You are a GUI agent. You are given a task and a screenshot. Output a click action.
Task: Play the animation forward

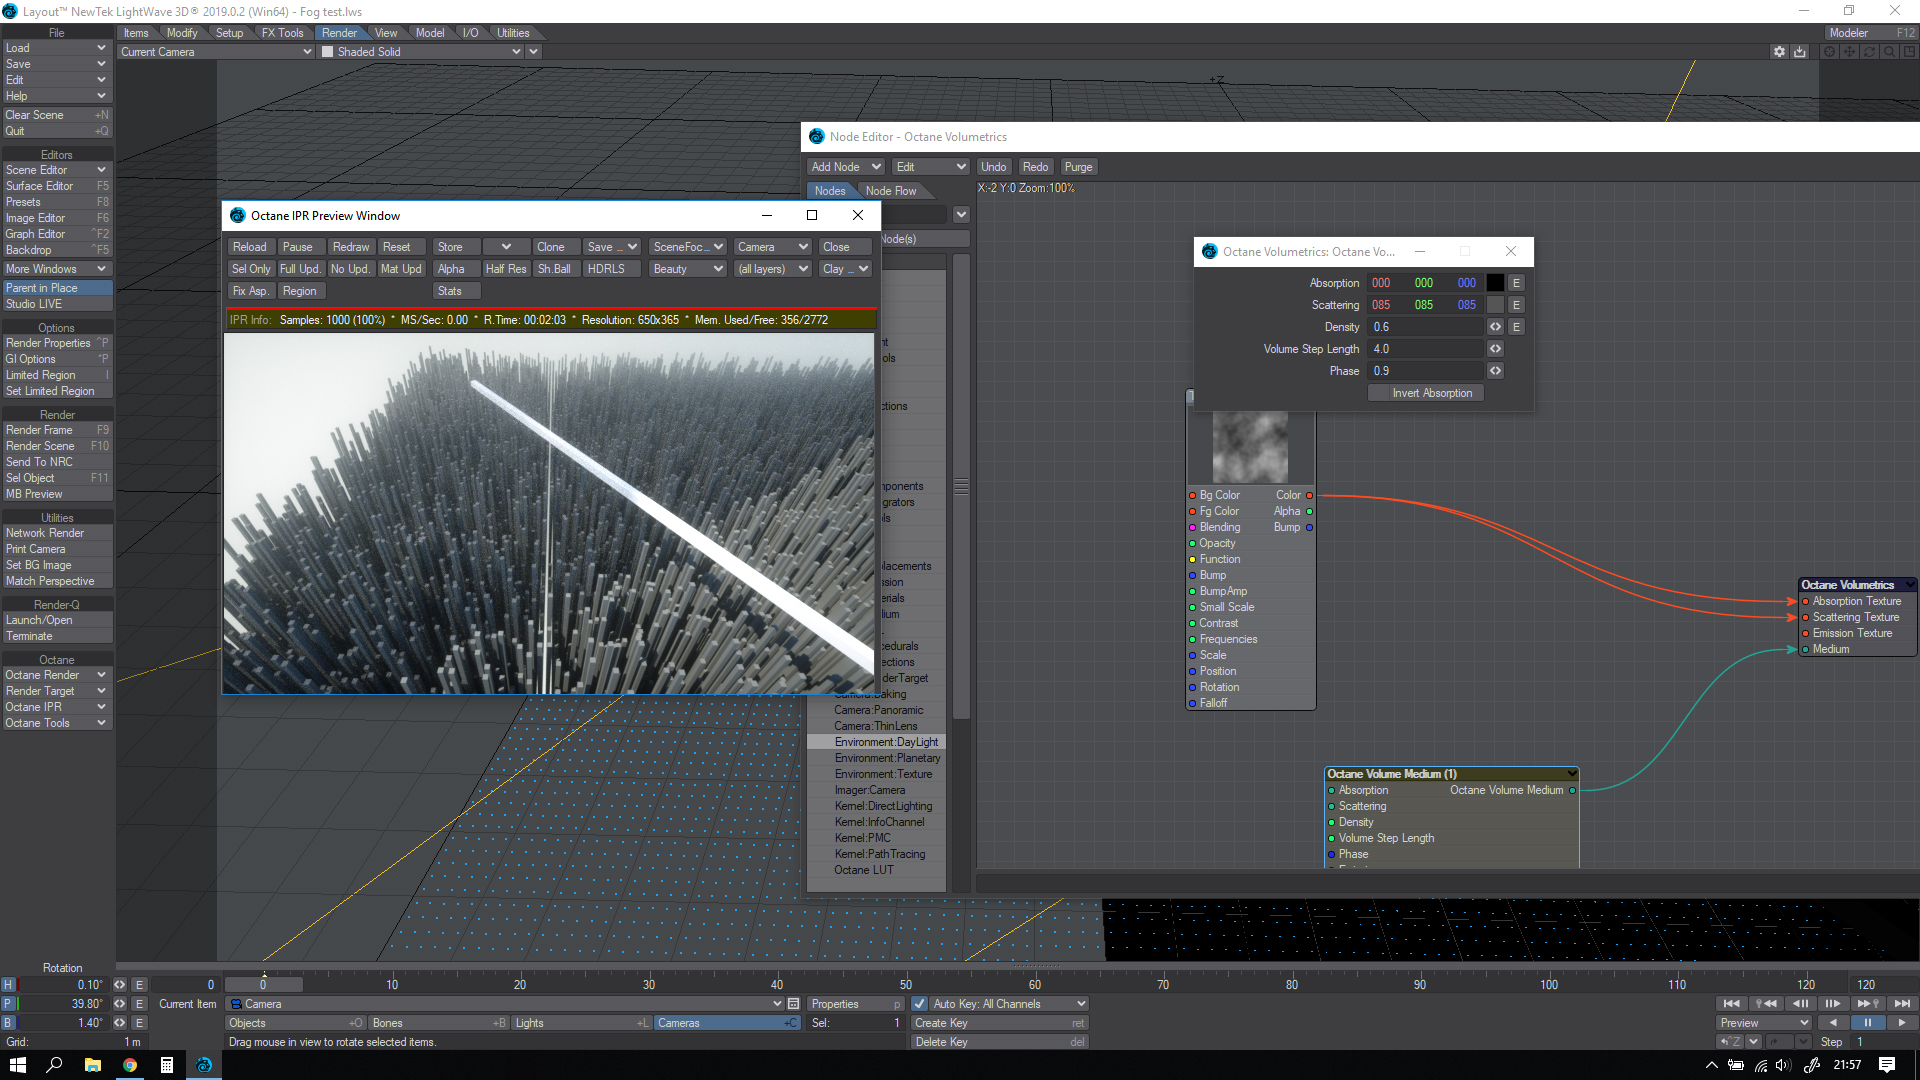(1901, 1023)
